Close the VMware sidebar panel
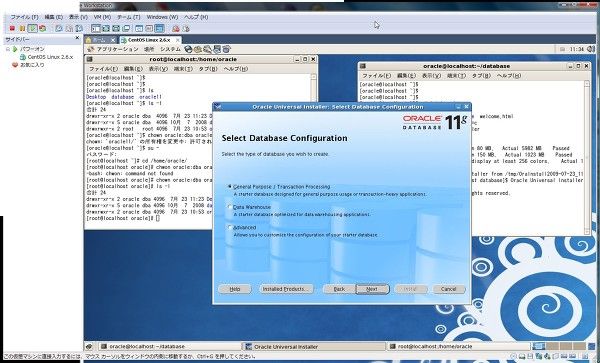600x363 pixels. coord(77,38)
